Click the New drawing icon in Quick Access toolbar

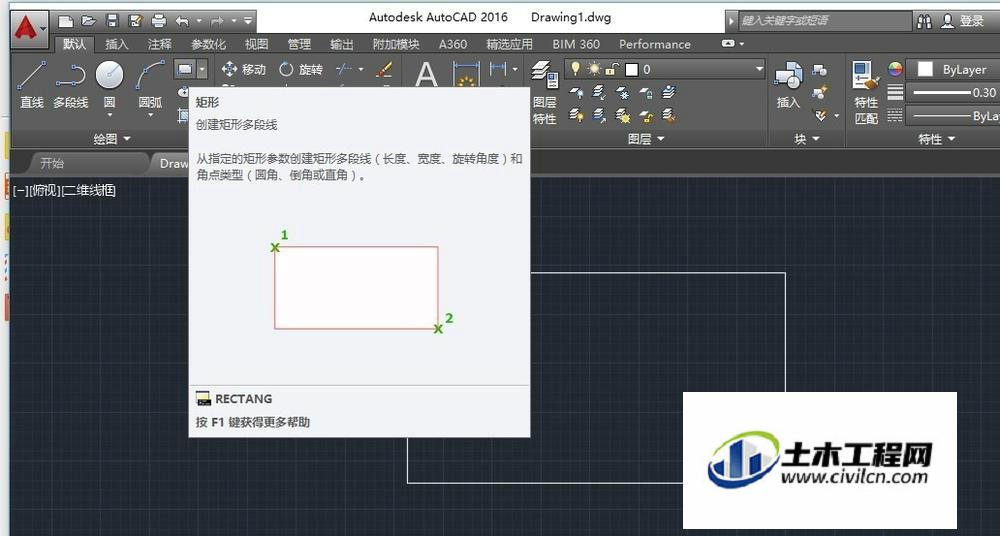[x=65, y=21]
